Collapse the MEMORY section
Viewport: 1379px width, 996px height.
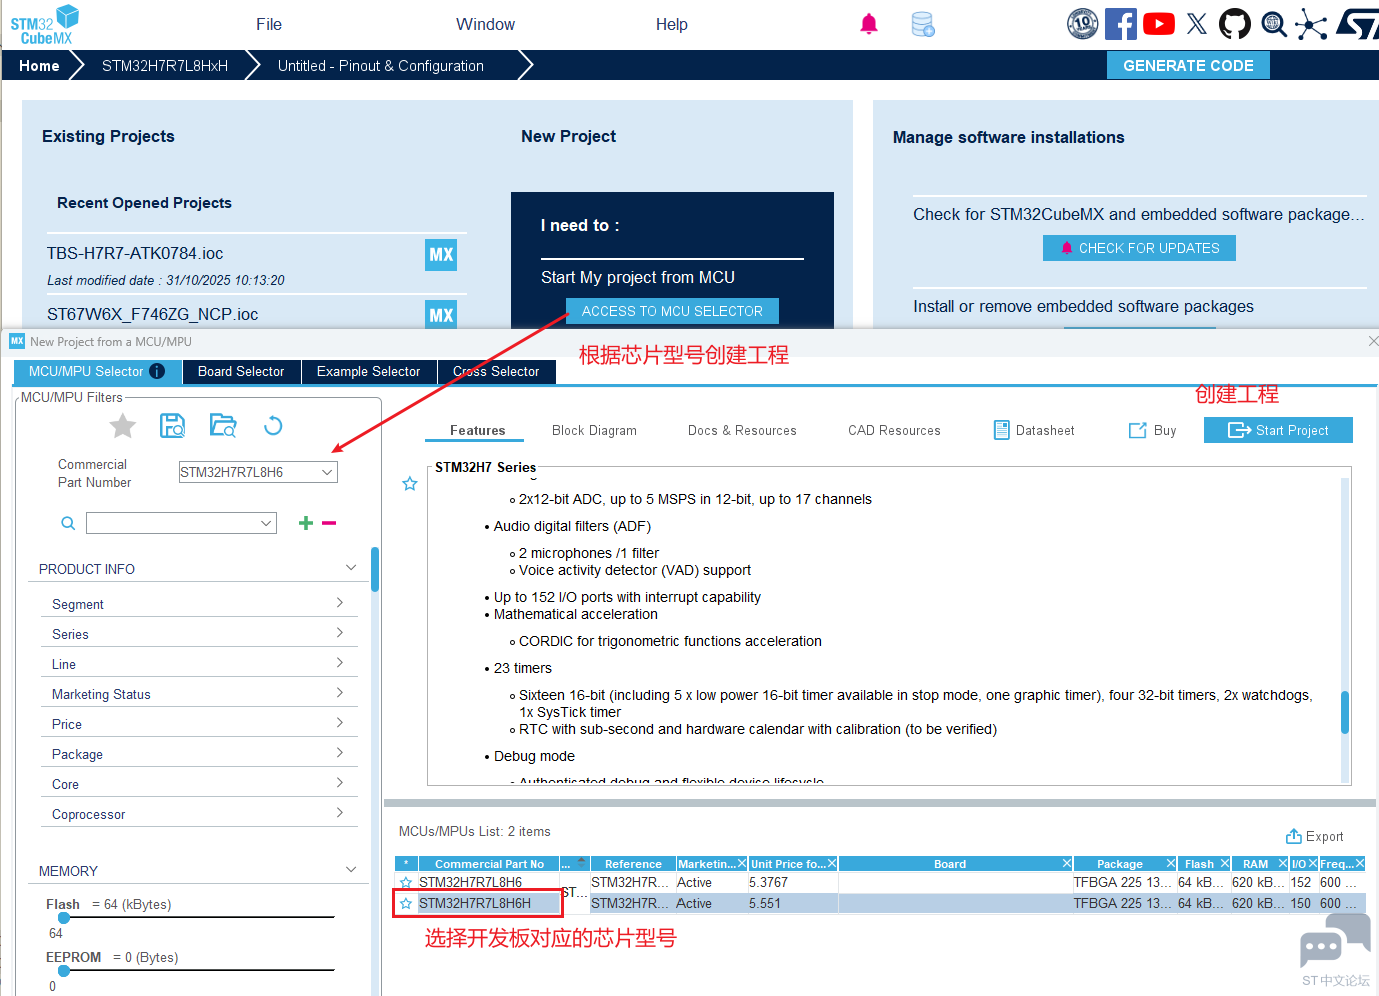click(351, 870)
